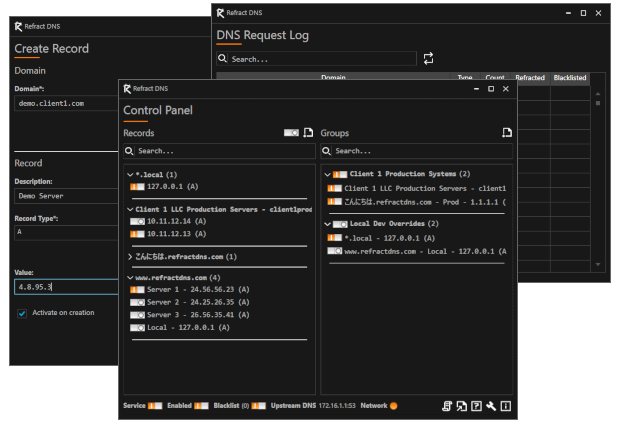Toggle the Records header master switch

(291, 132)
